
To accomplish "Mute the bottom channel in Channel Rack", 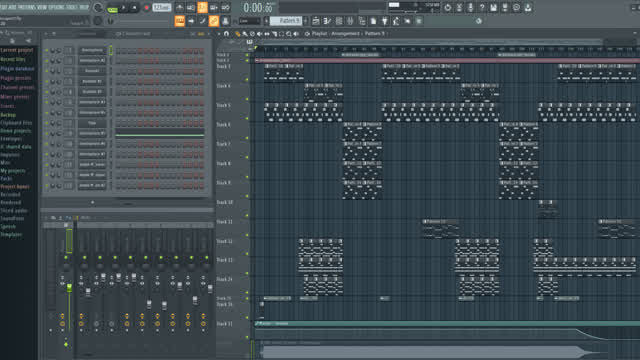I will (x=47, y=185).
